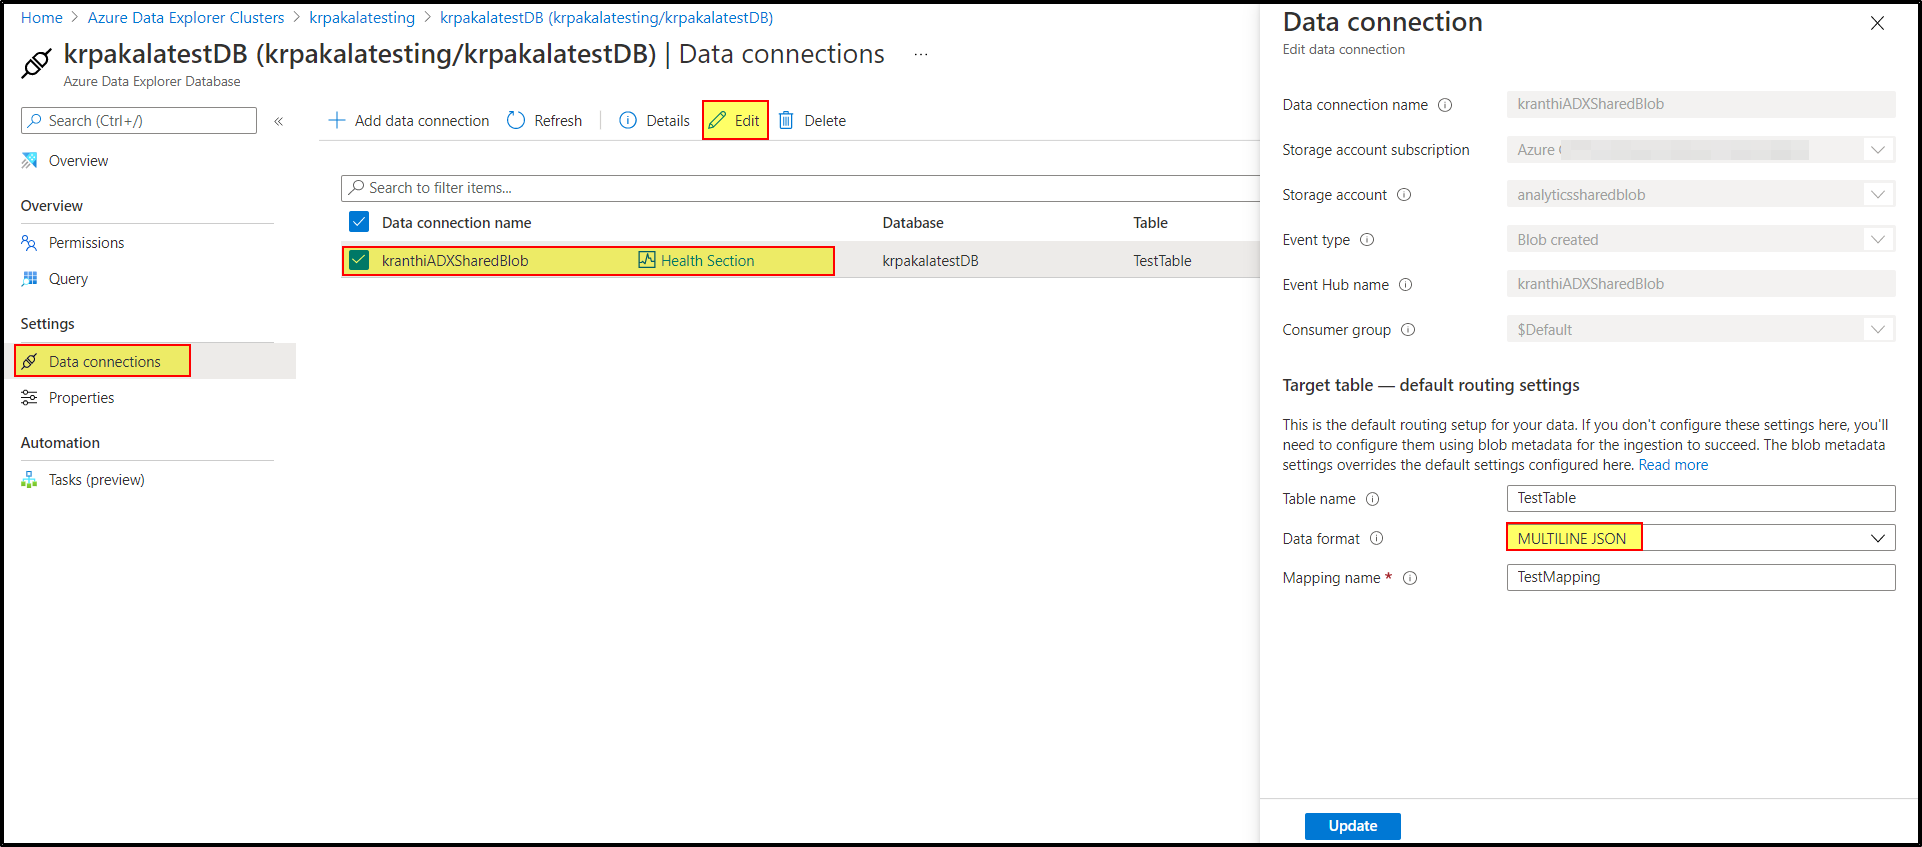Click the krpakalatestDB breadcrumb link

(606, 18)
